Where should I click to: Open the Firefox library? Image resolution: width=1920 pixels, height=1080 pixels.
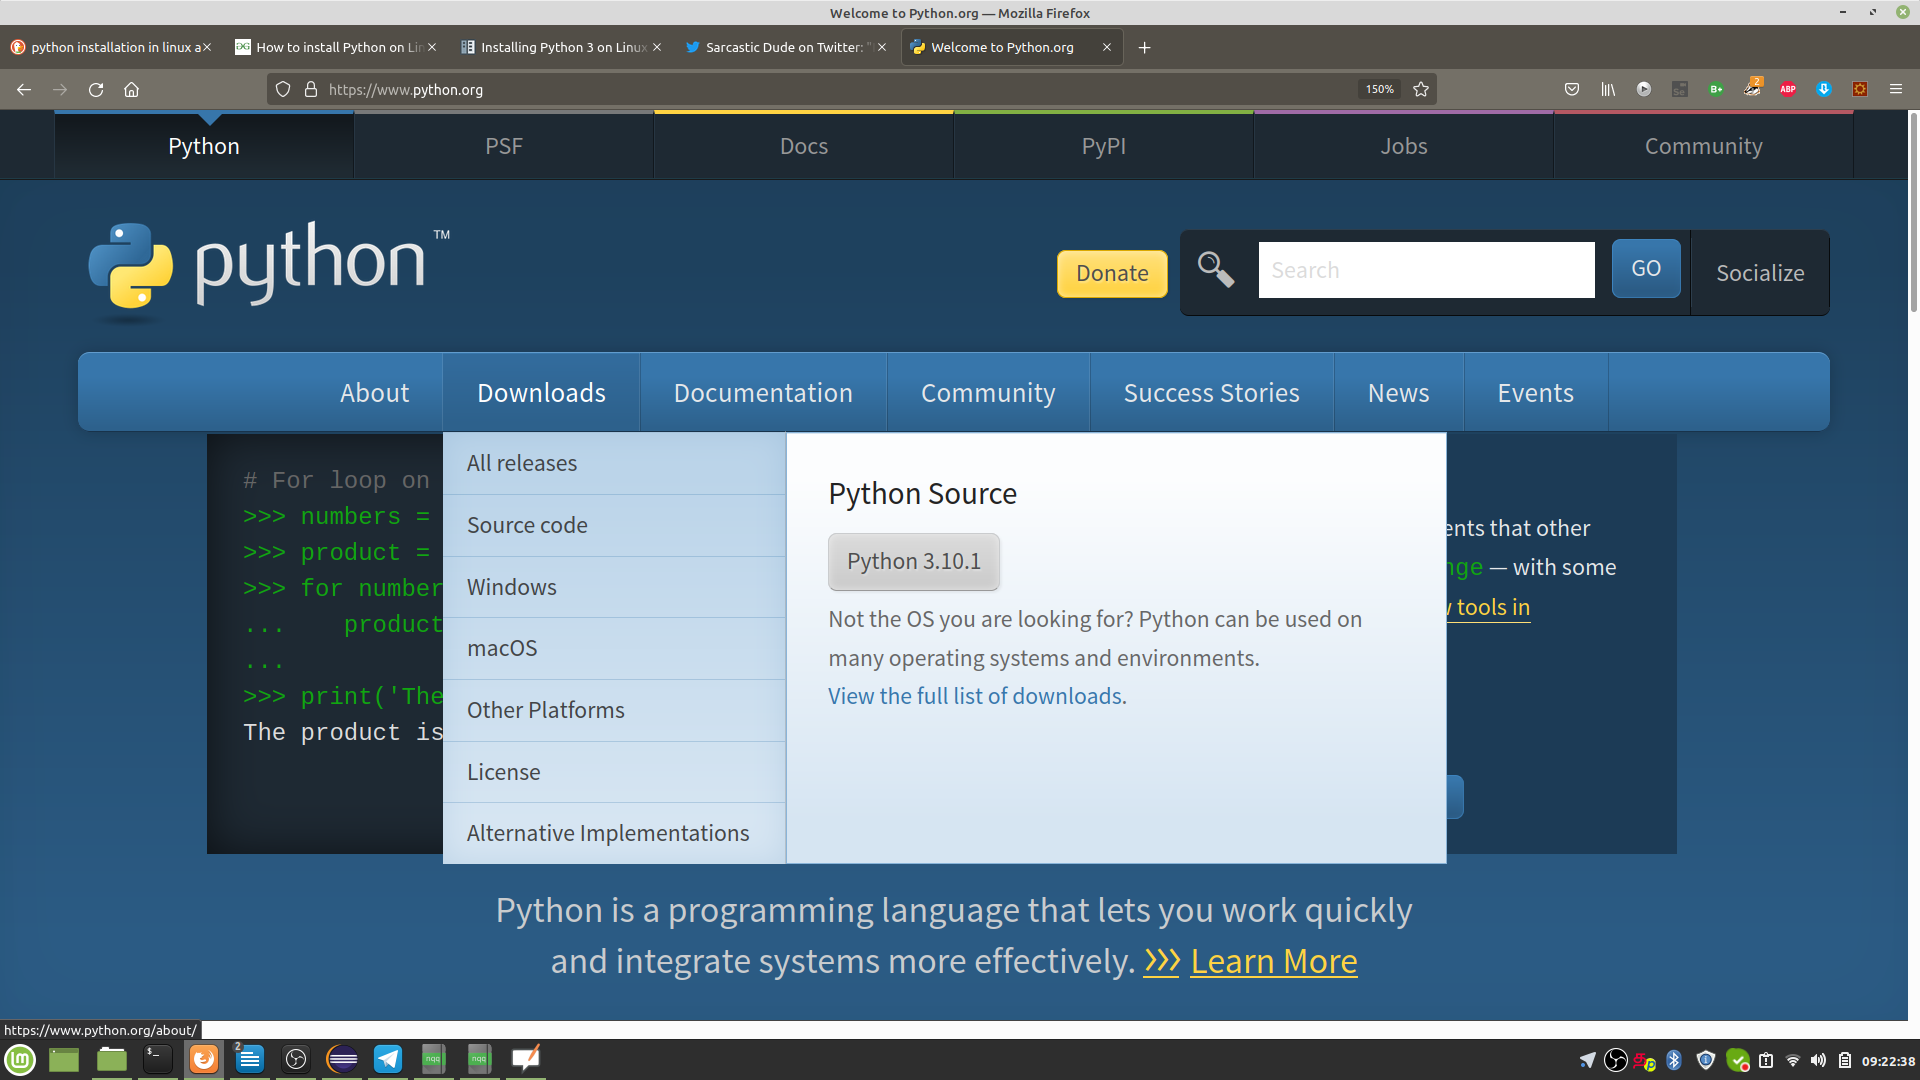pyautogui.click(x=1608, y=89)
